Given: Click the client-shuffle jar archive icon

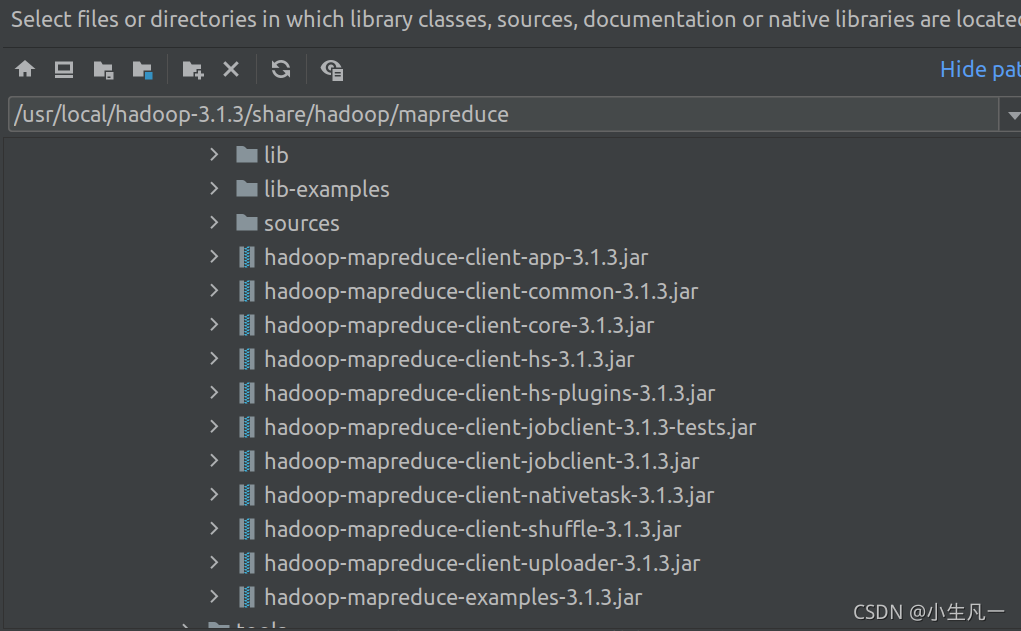Looking at the screenshot, I should (x=247, y=529).
